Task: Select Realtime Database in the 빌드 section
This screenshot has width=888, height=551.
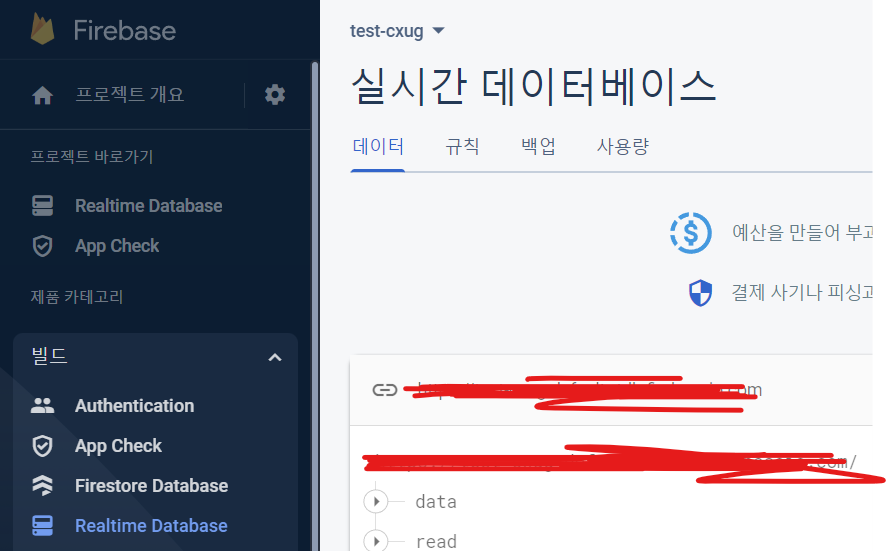Action: click(151, 526)
